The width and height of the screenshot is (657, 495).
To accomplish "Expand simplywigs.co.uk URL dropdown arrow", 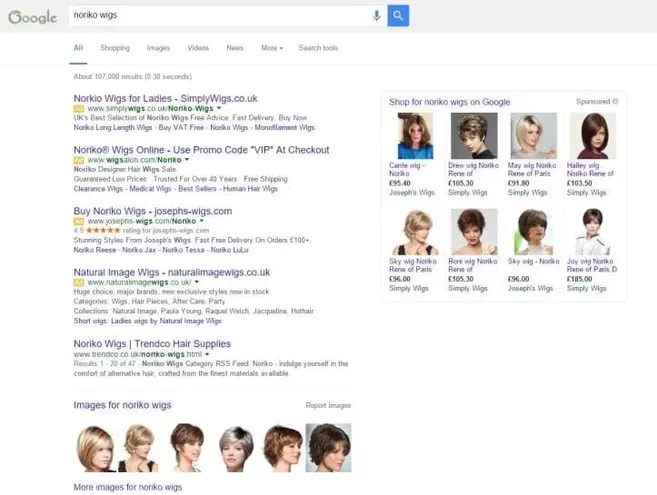I will (219, 108).
